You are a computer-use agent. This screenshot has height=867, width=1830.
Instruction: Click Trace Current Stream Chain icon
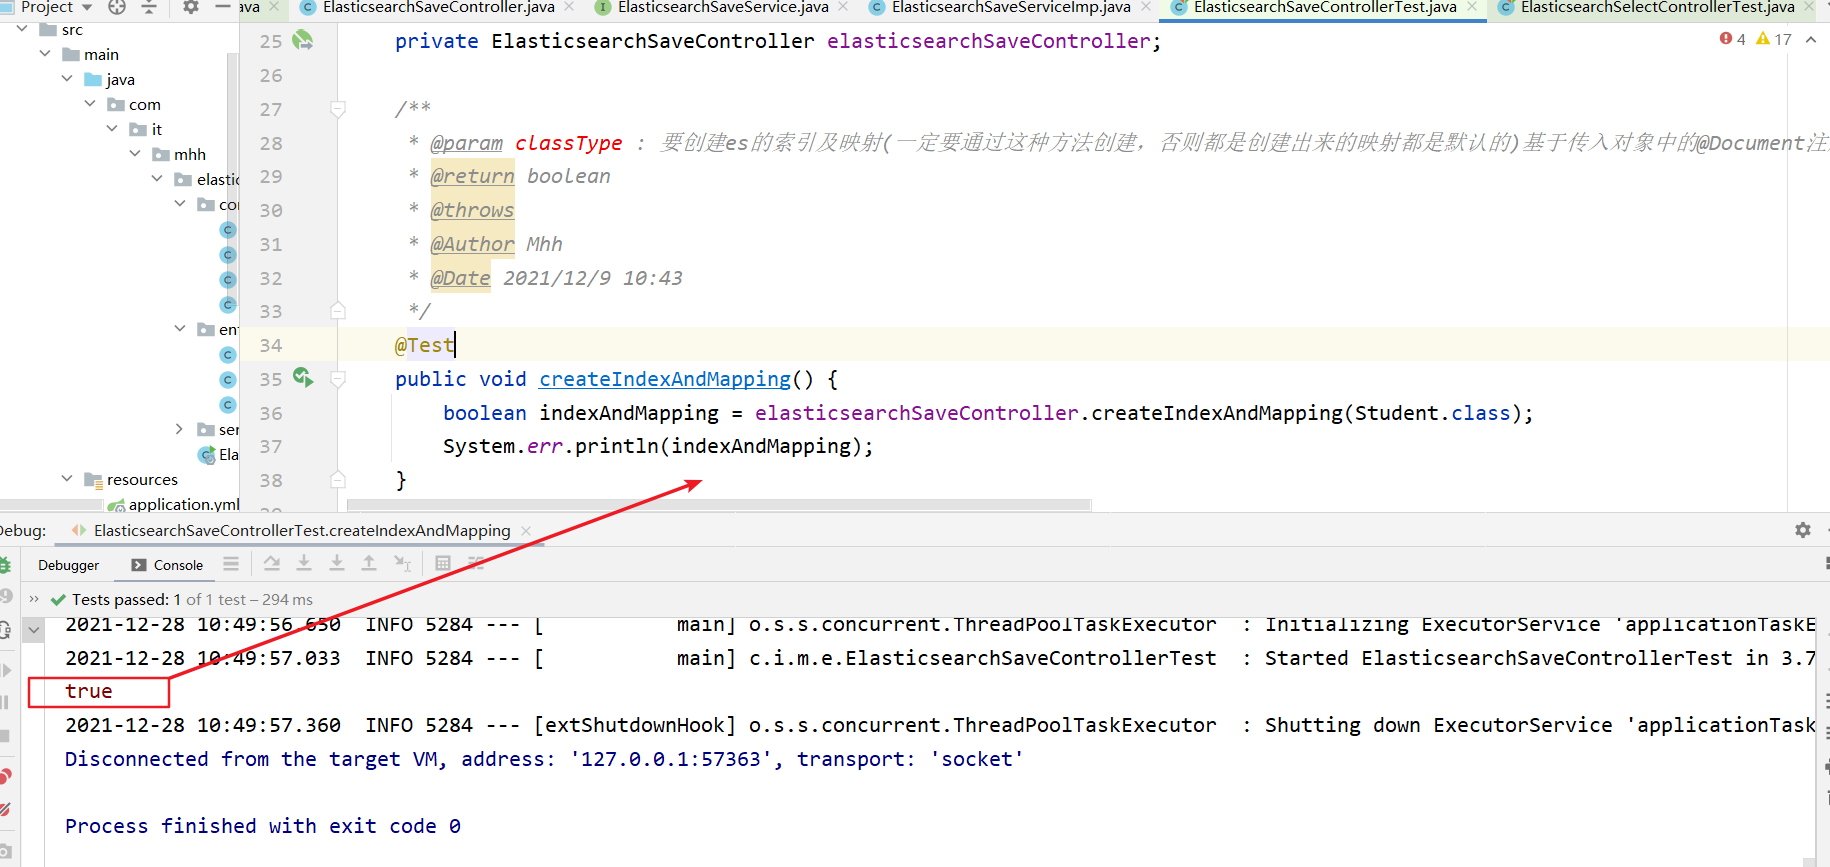[476, 564]
